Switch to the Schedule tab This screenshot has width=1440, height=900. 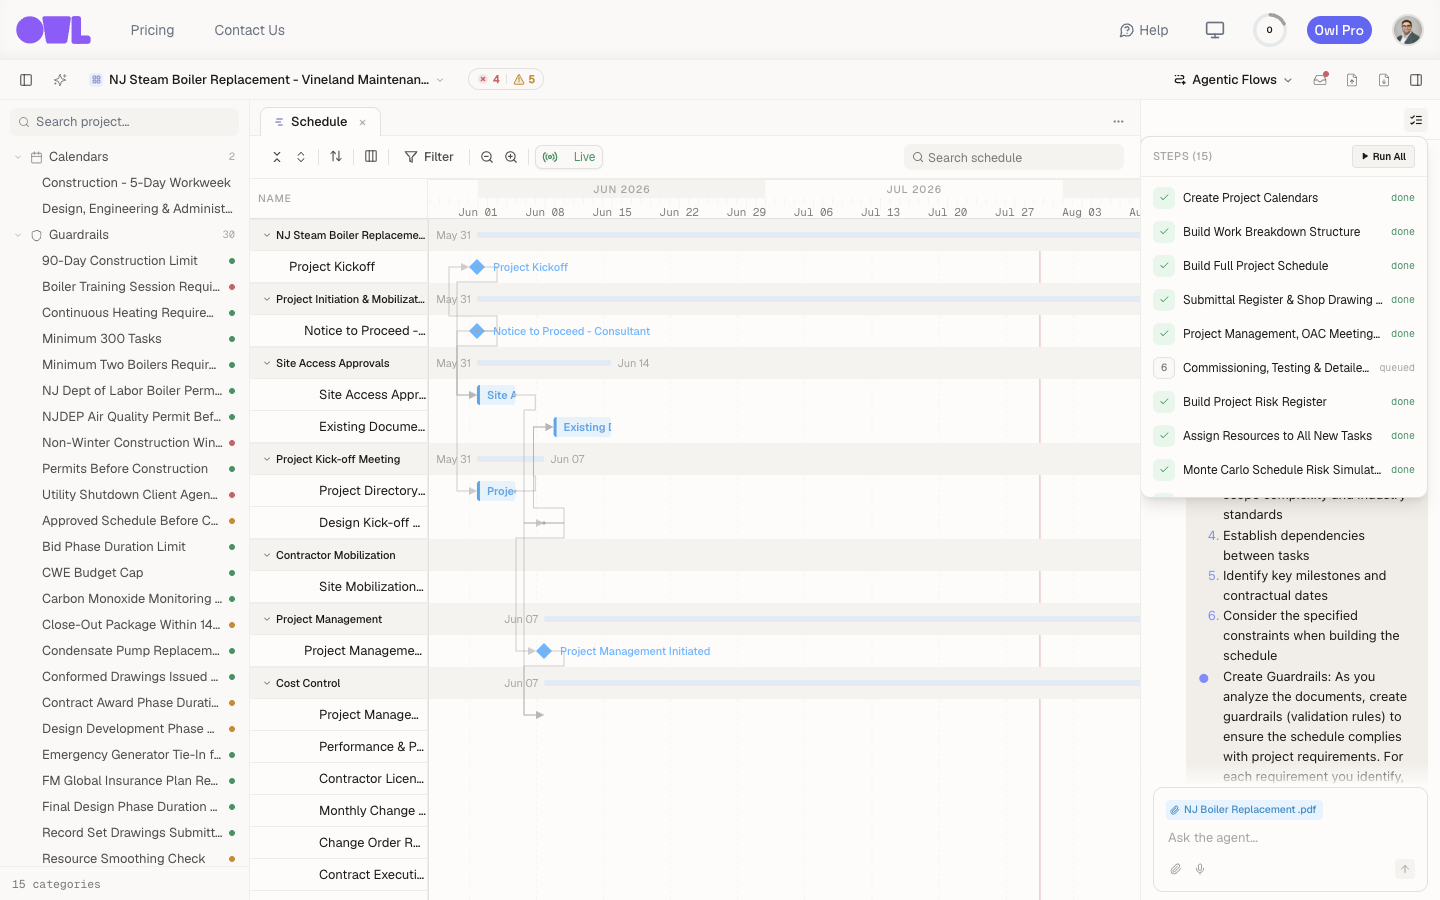[x=320, y=122]
